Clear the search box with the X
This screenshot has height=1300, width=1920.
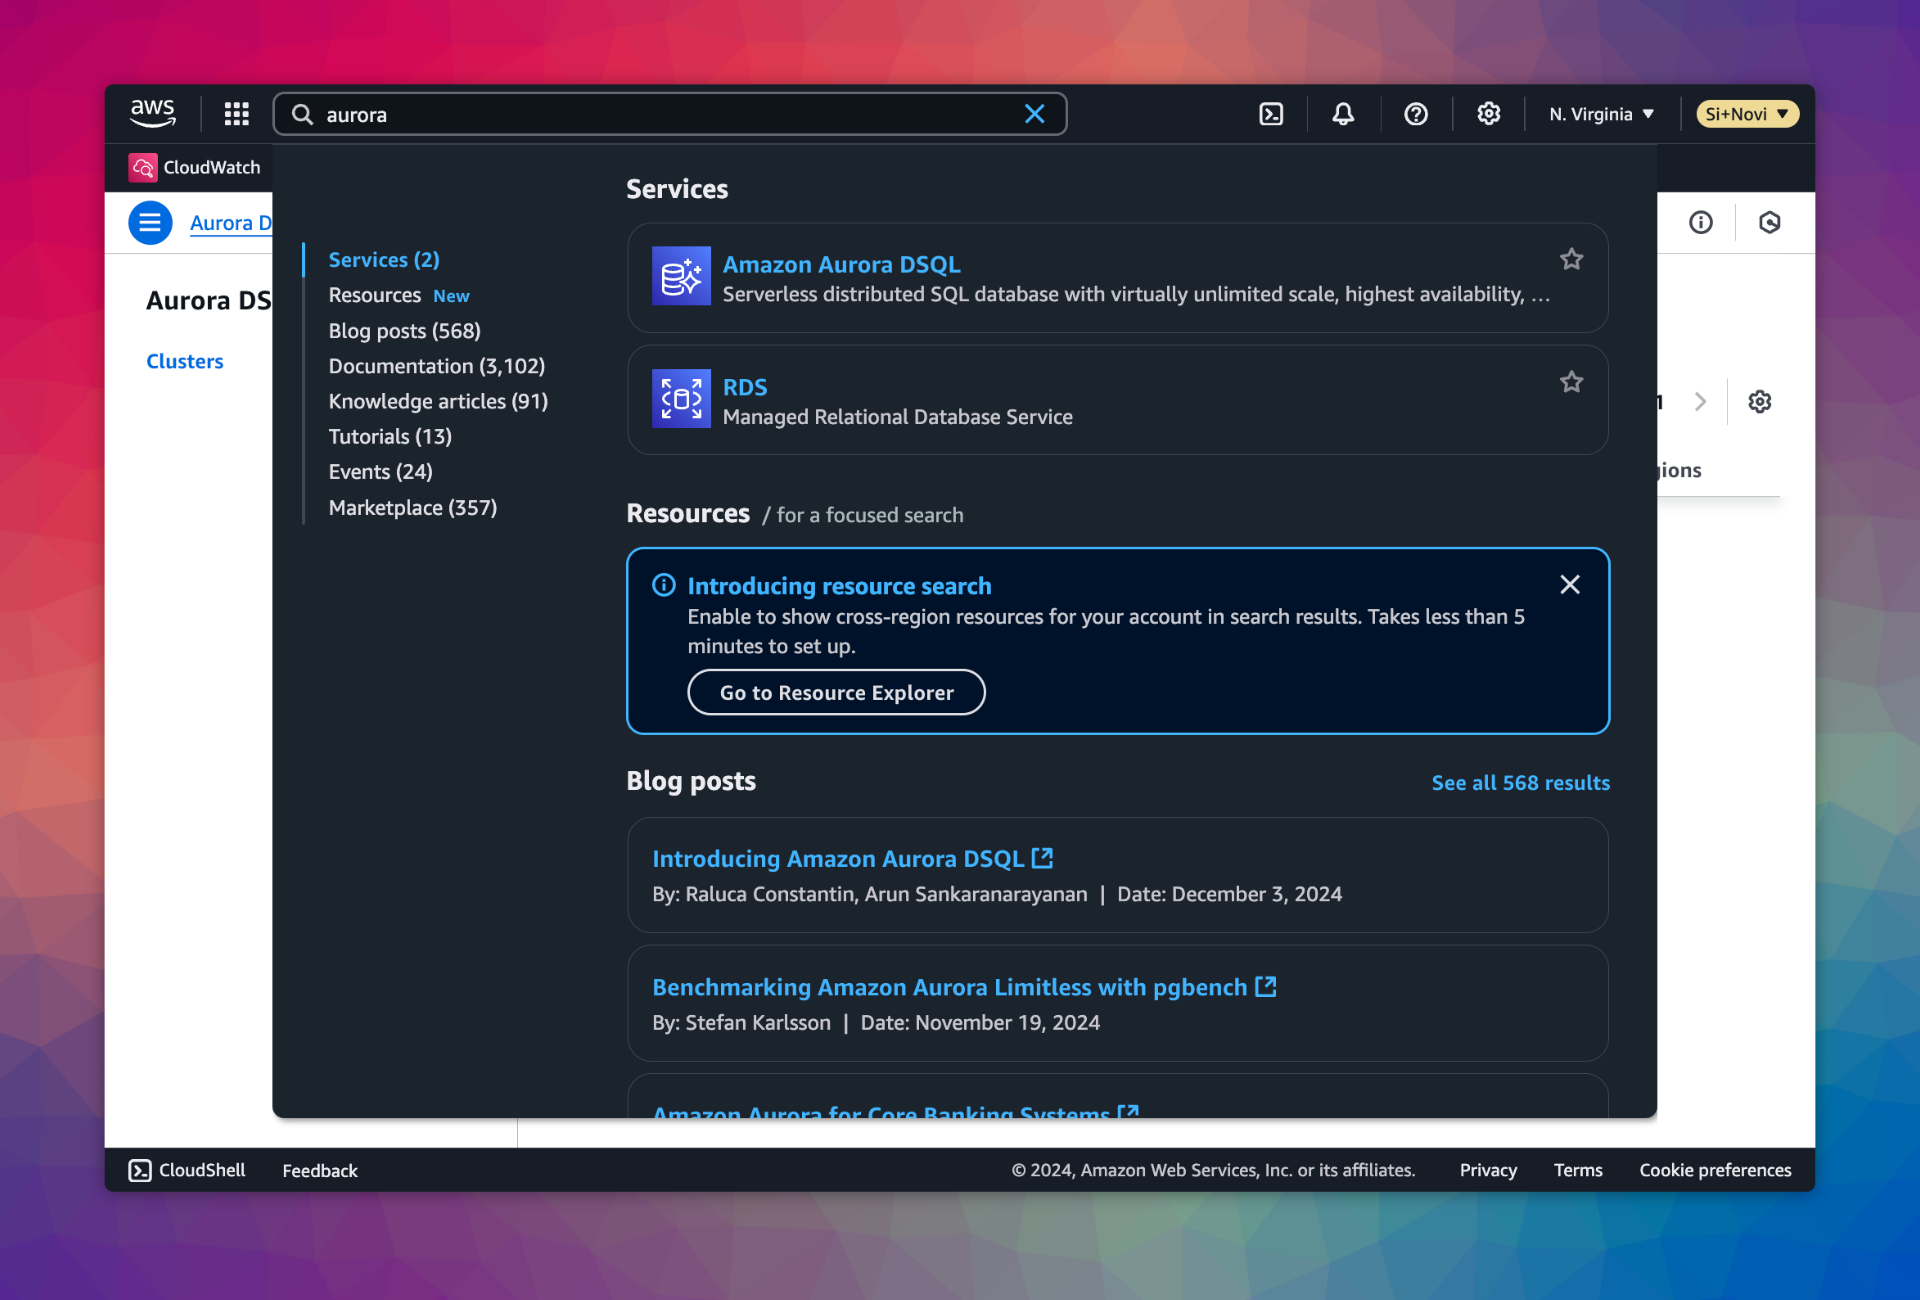coord(1034,114)
